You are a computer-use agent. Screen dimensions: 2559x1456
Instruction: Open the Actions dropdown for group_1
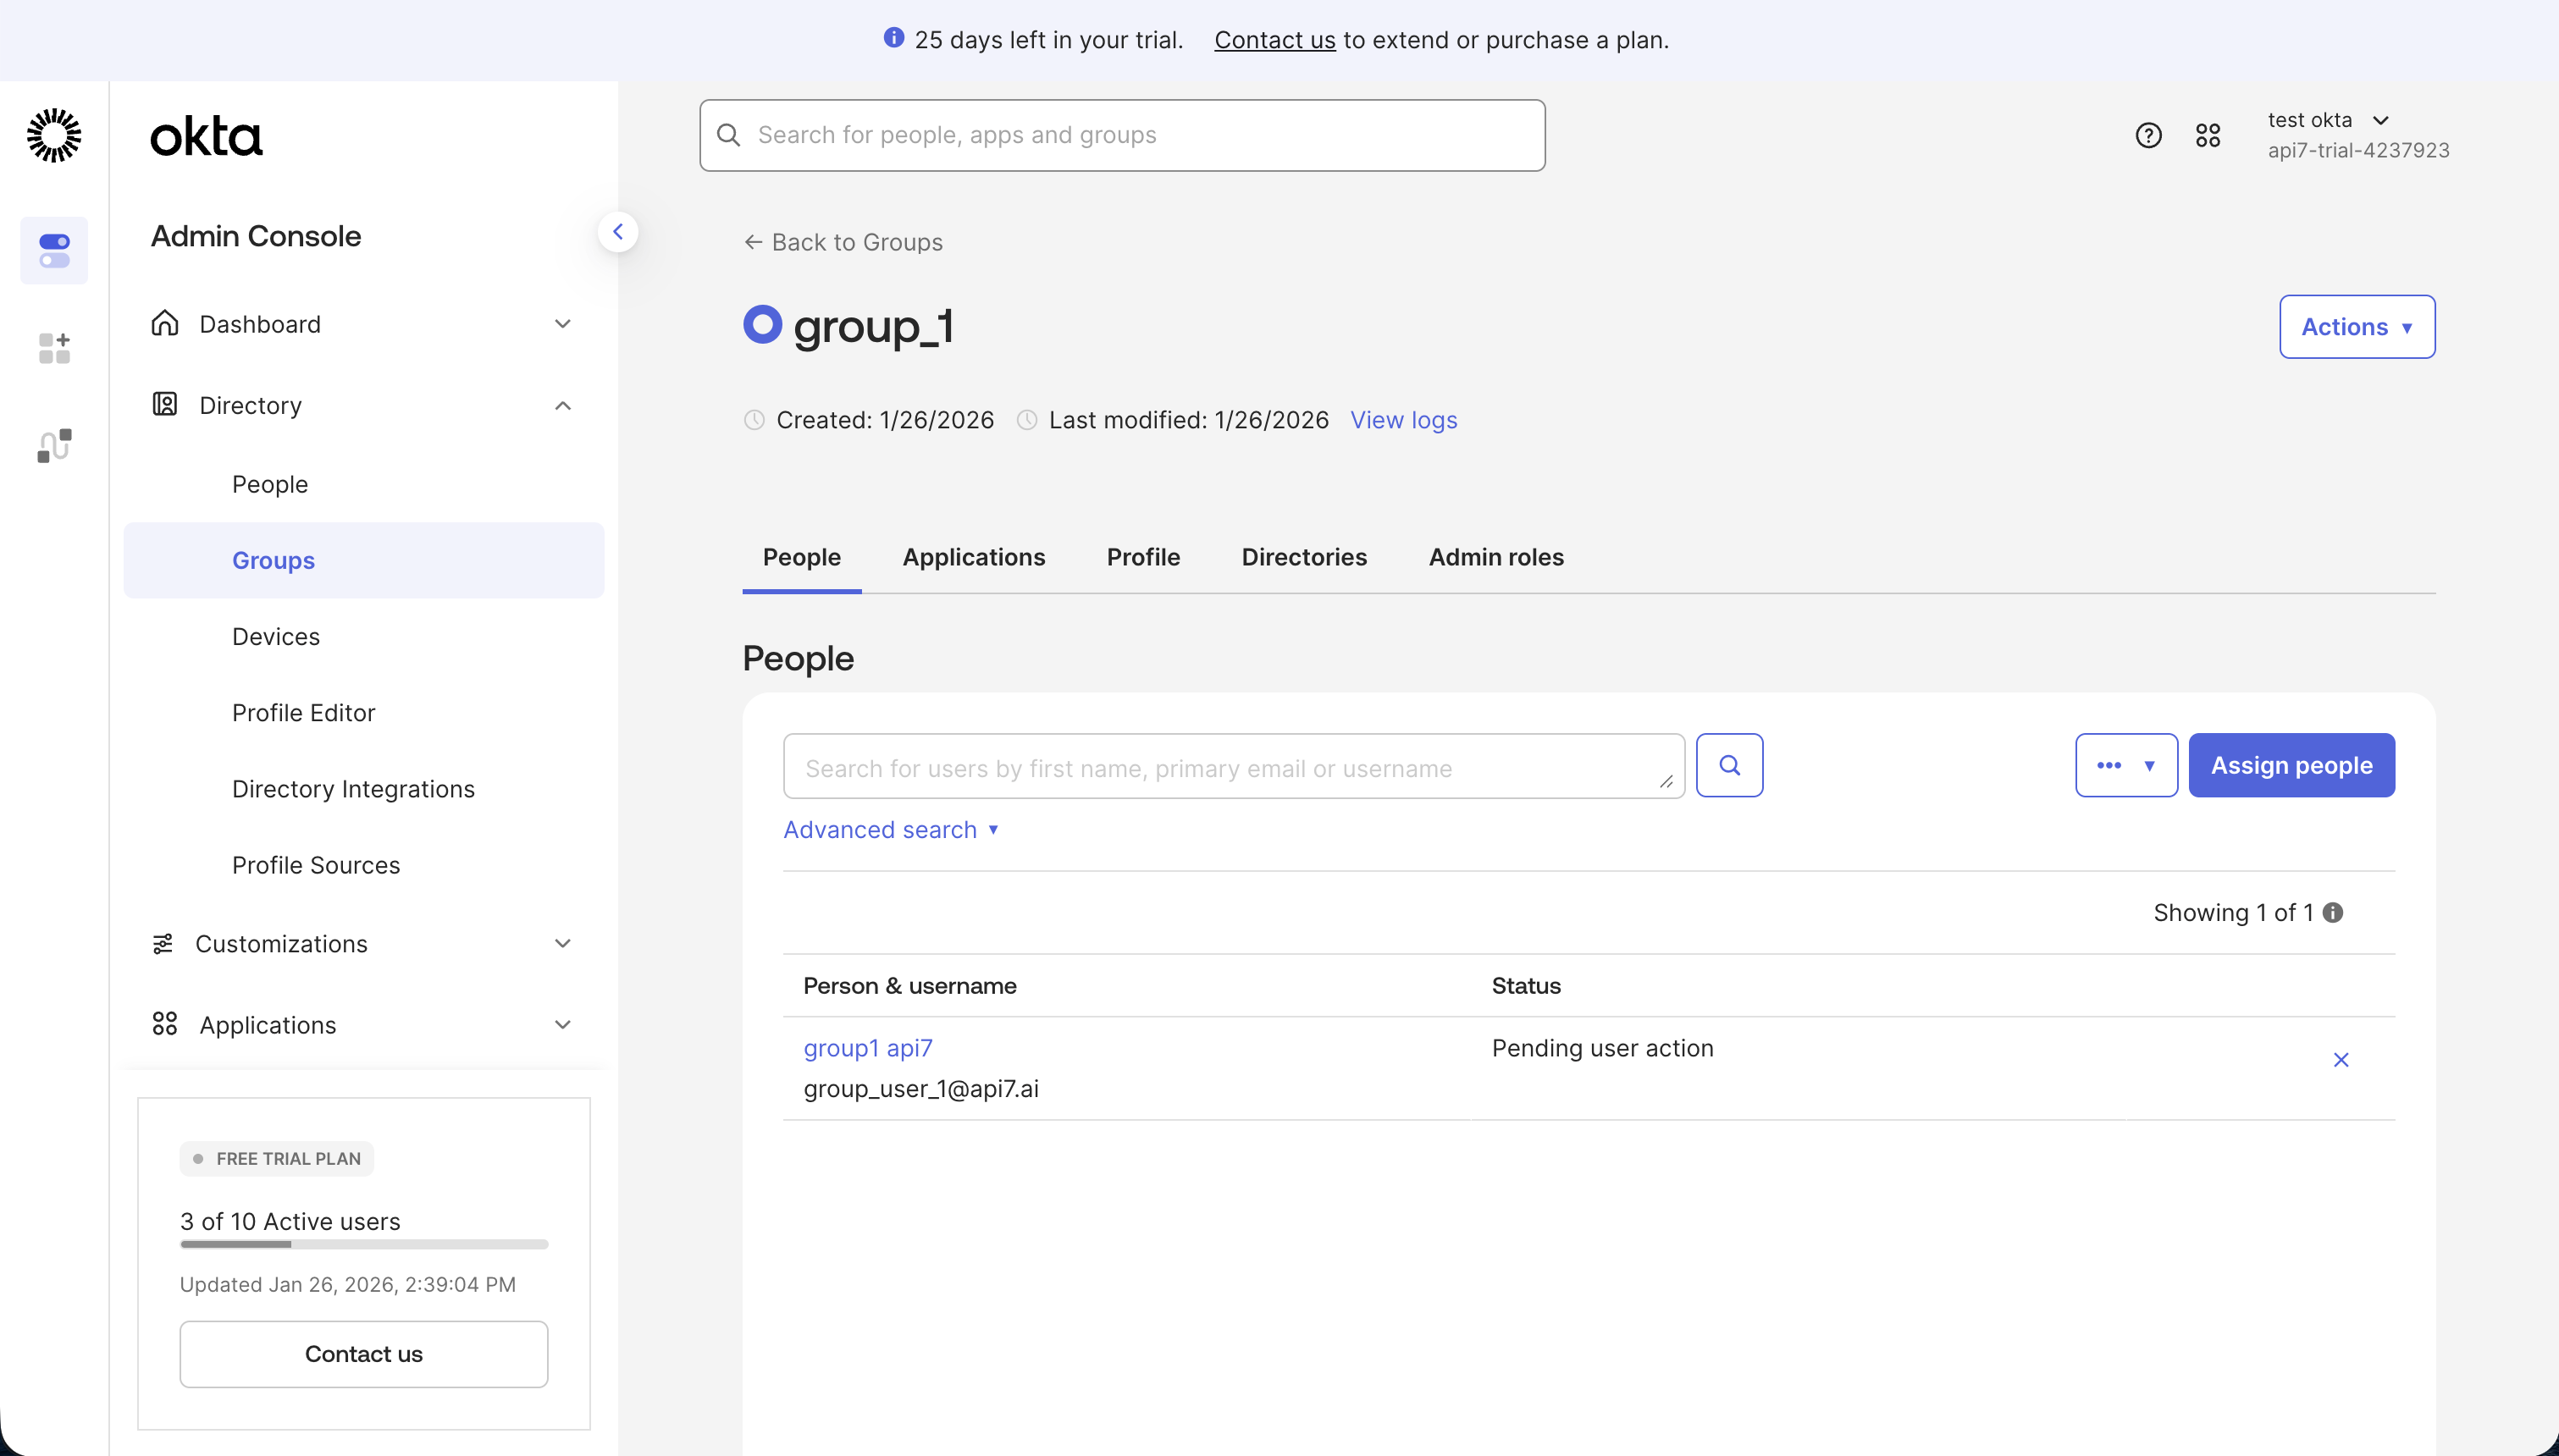2357,327
